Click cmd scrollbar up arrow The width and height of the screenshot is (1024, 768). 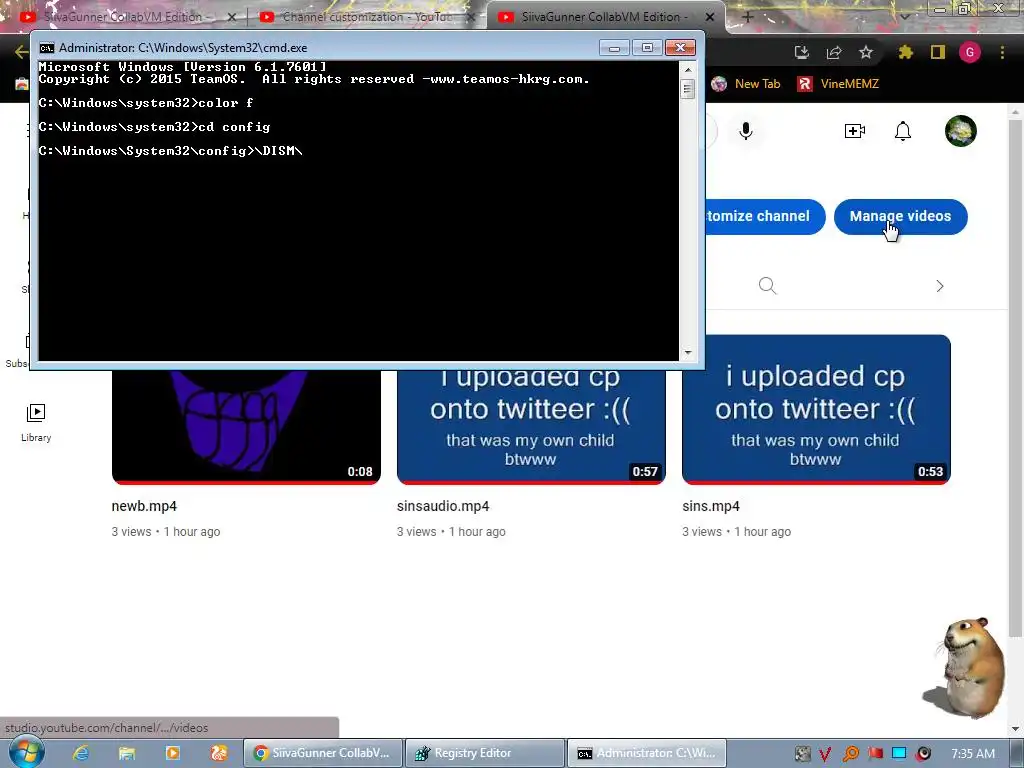(x=688, y=69)
